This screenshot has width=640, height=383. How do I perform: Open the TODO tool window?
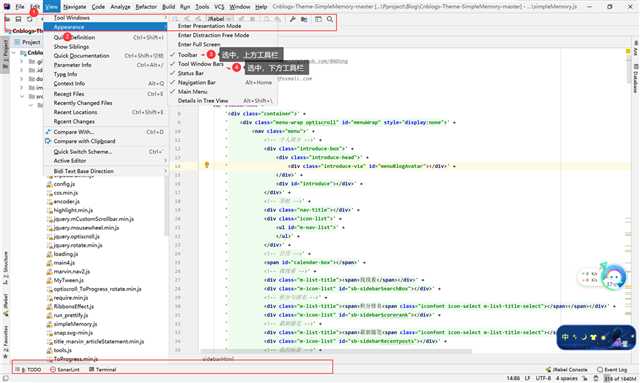tap(28, 370)
